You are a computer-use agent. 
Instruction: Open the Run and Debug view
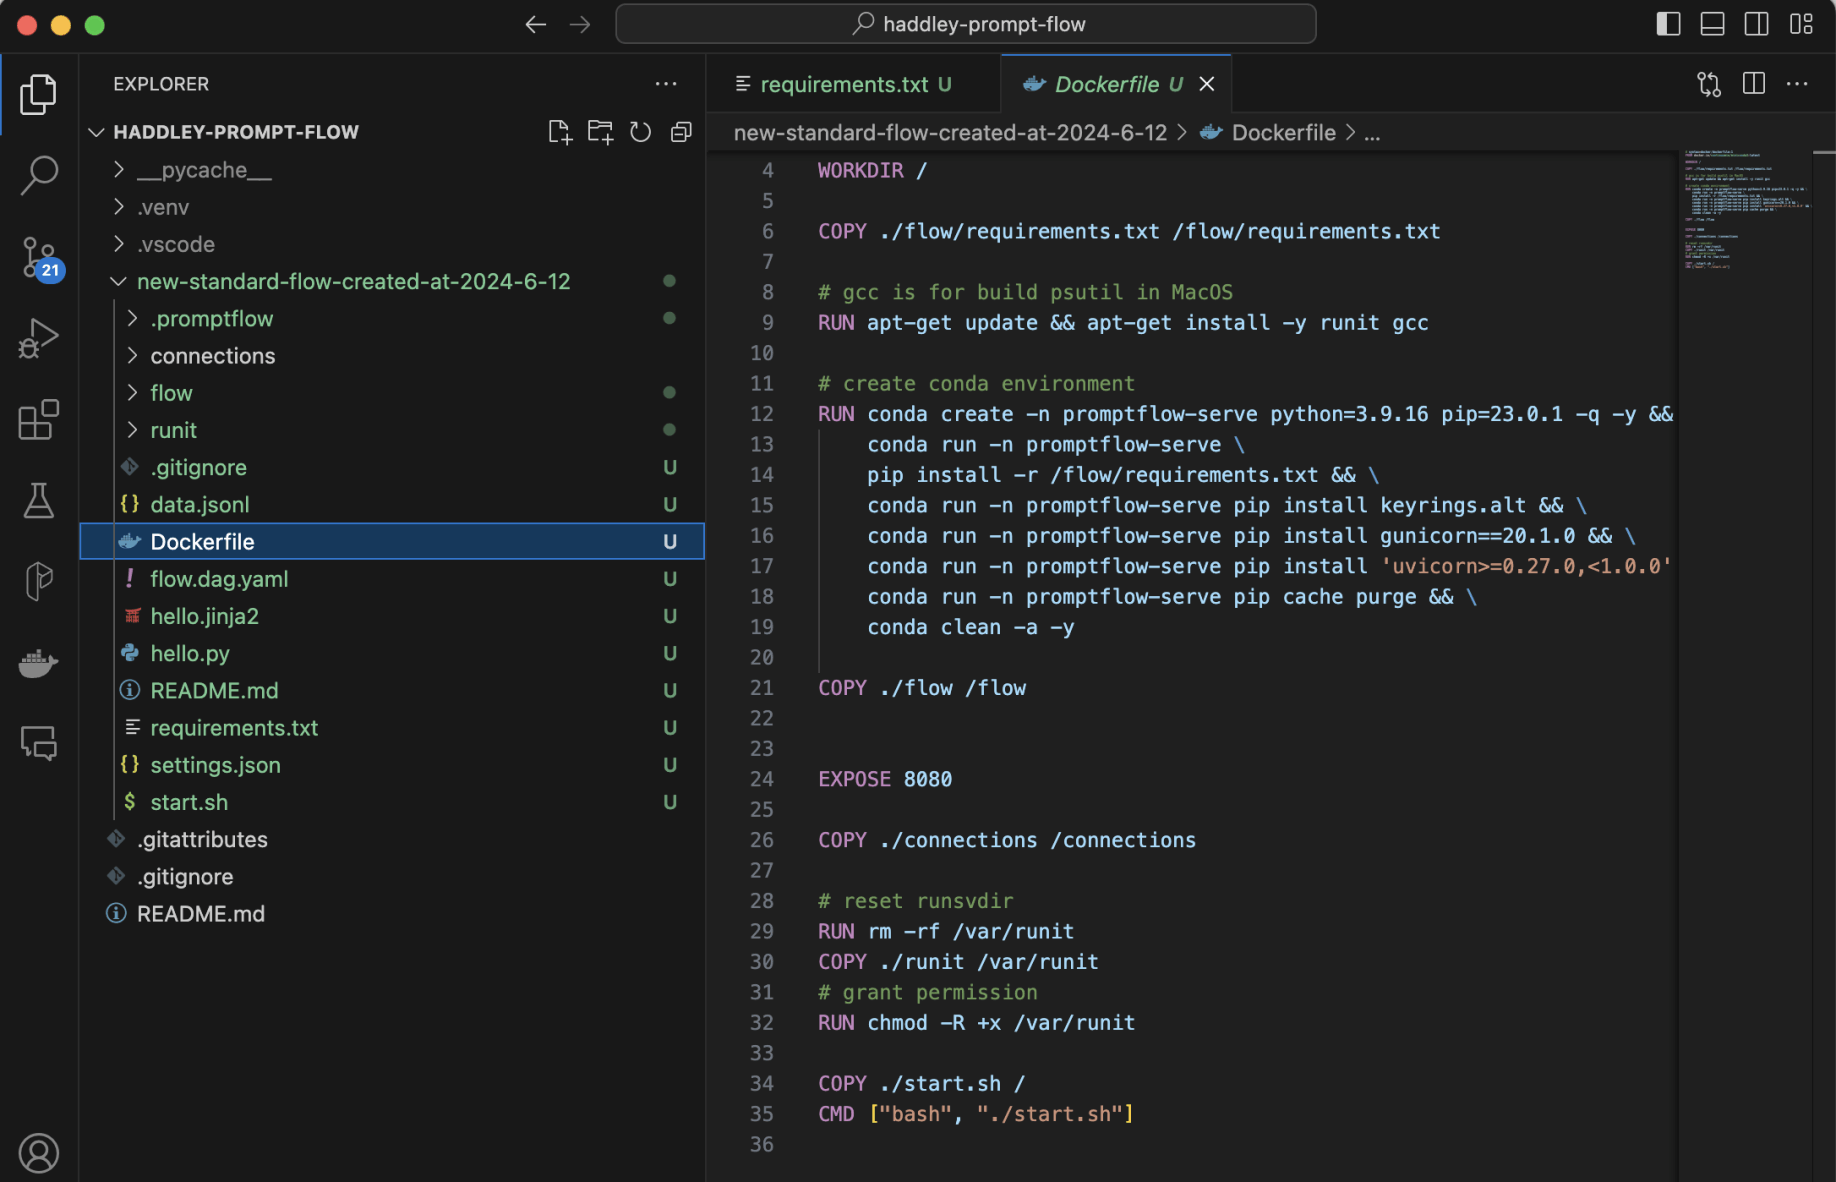39,338
